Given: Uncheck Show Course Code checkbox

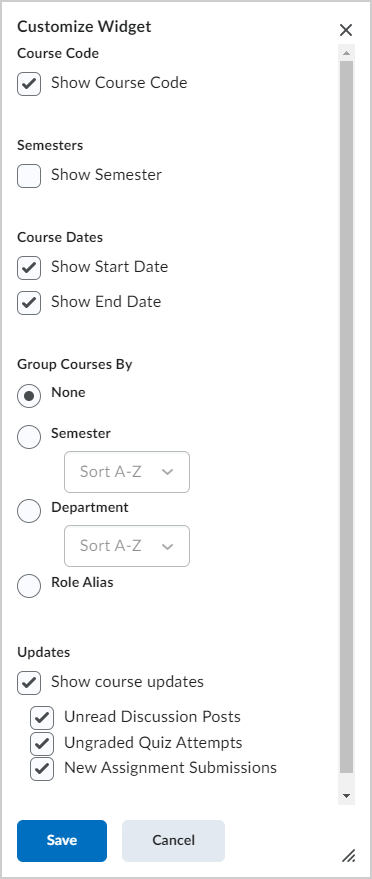Looking at the screenshot, I should tap(29, 84).
